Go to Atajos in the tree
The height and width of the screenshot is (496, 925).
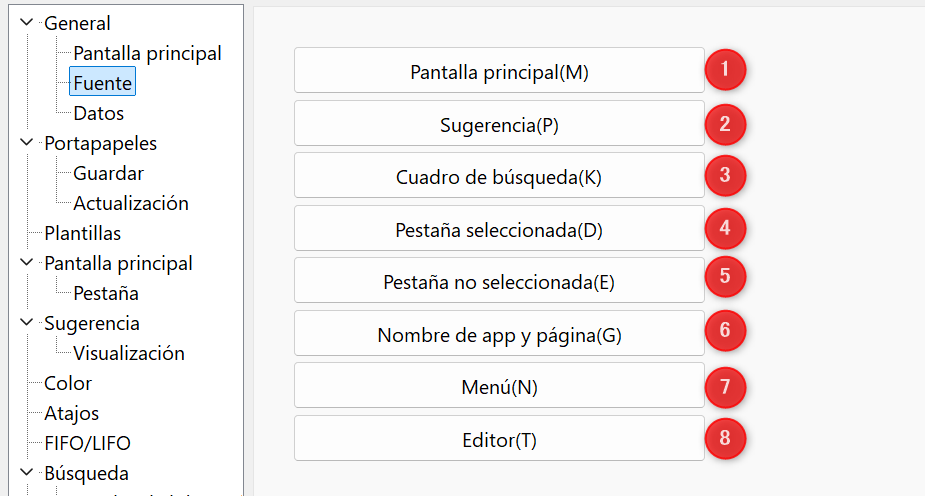[x=71, y=413]
